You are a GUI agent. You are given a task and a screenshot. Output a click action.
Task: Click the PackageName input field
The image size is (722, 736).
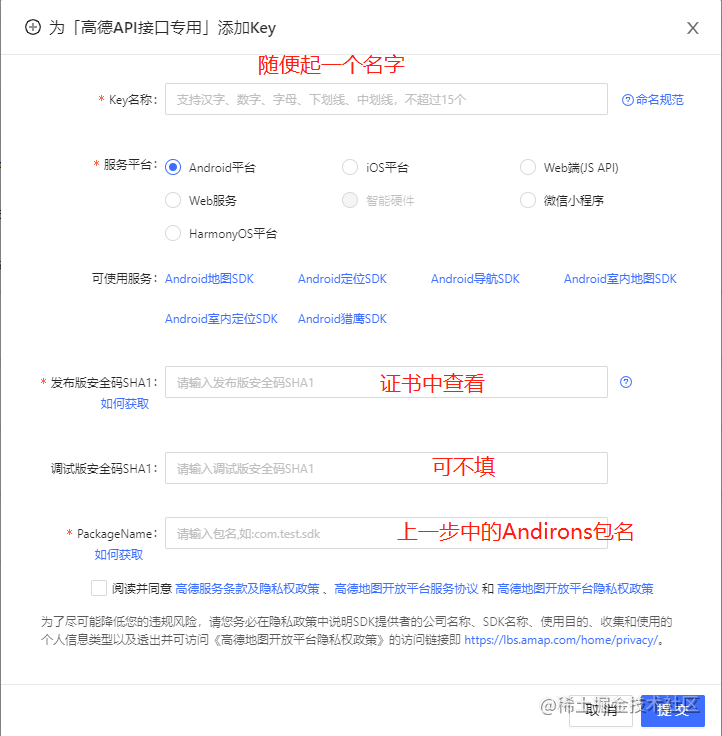tap(386, 533)
